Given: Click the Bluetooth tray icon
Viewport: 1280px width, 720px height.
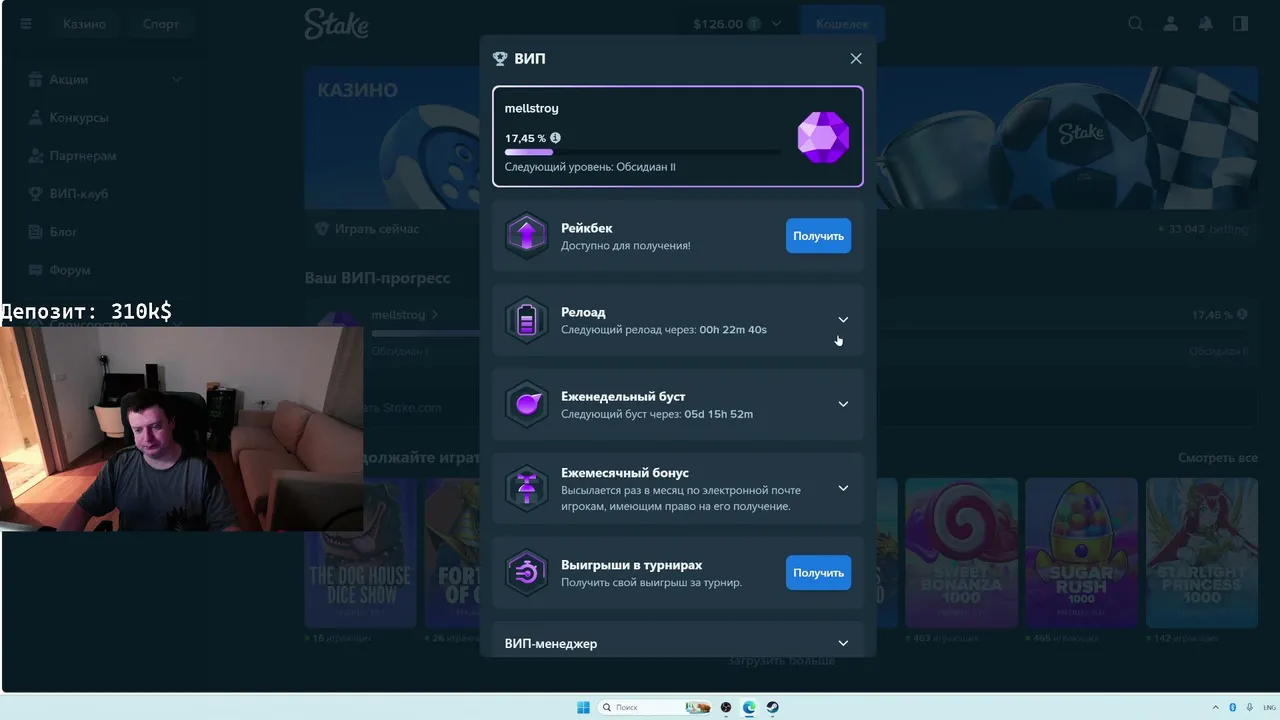Looking at the screenshot, I should (x=1232, y=707).
